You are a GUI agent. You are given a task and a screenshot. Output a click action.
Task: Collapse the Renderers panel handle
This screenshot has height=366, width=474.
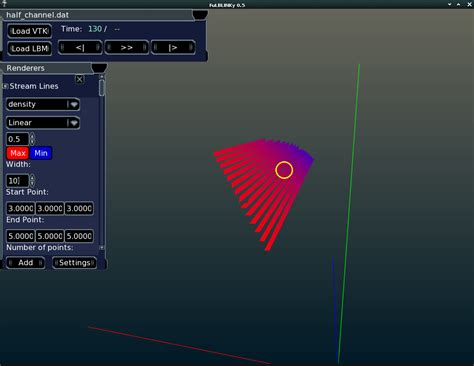pyautogui.click(x=99, y=68)
